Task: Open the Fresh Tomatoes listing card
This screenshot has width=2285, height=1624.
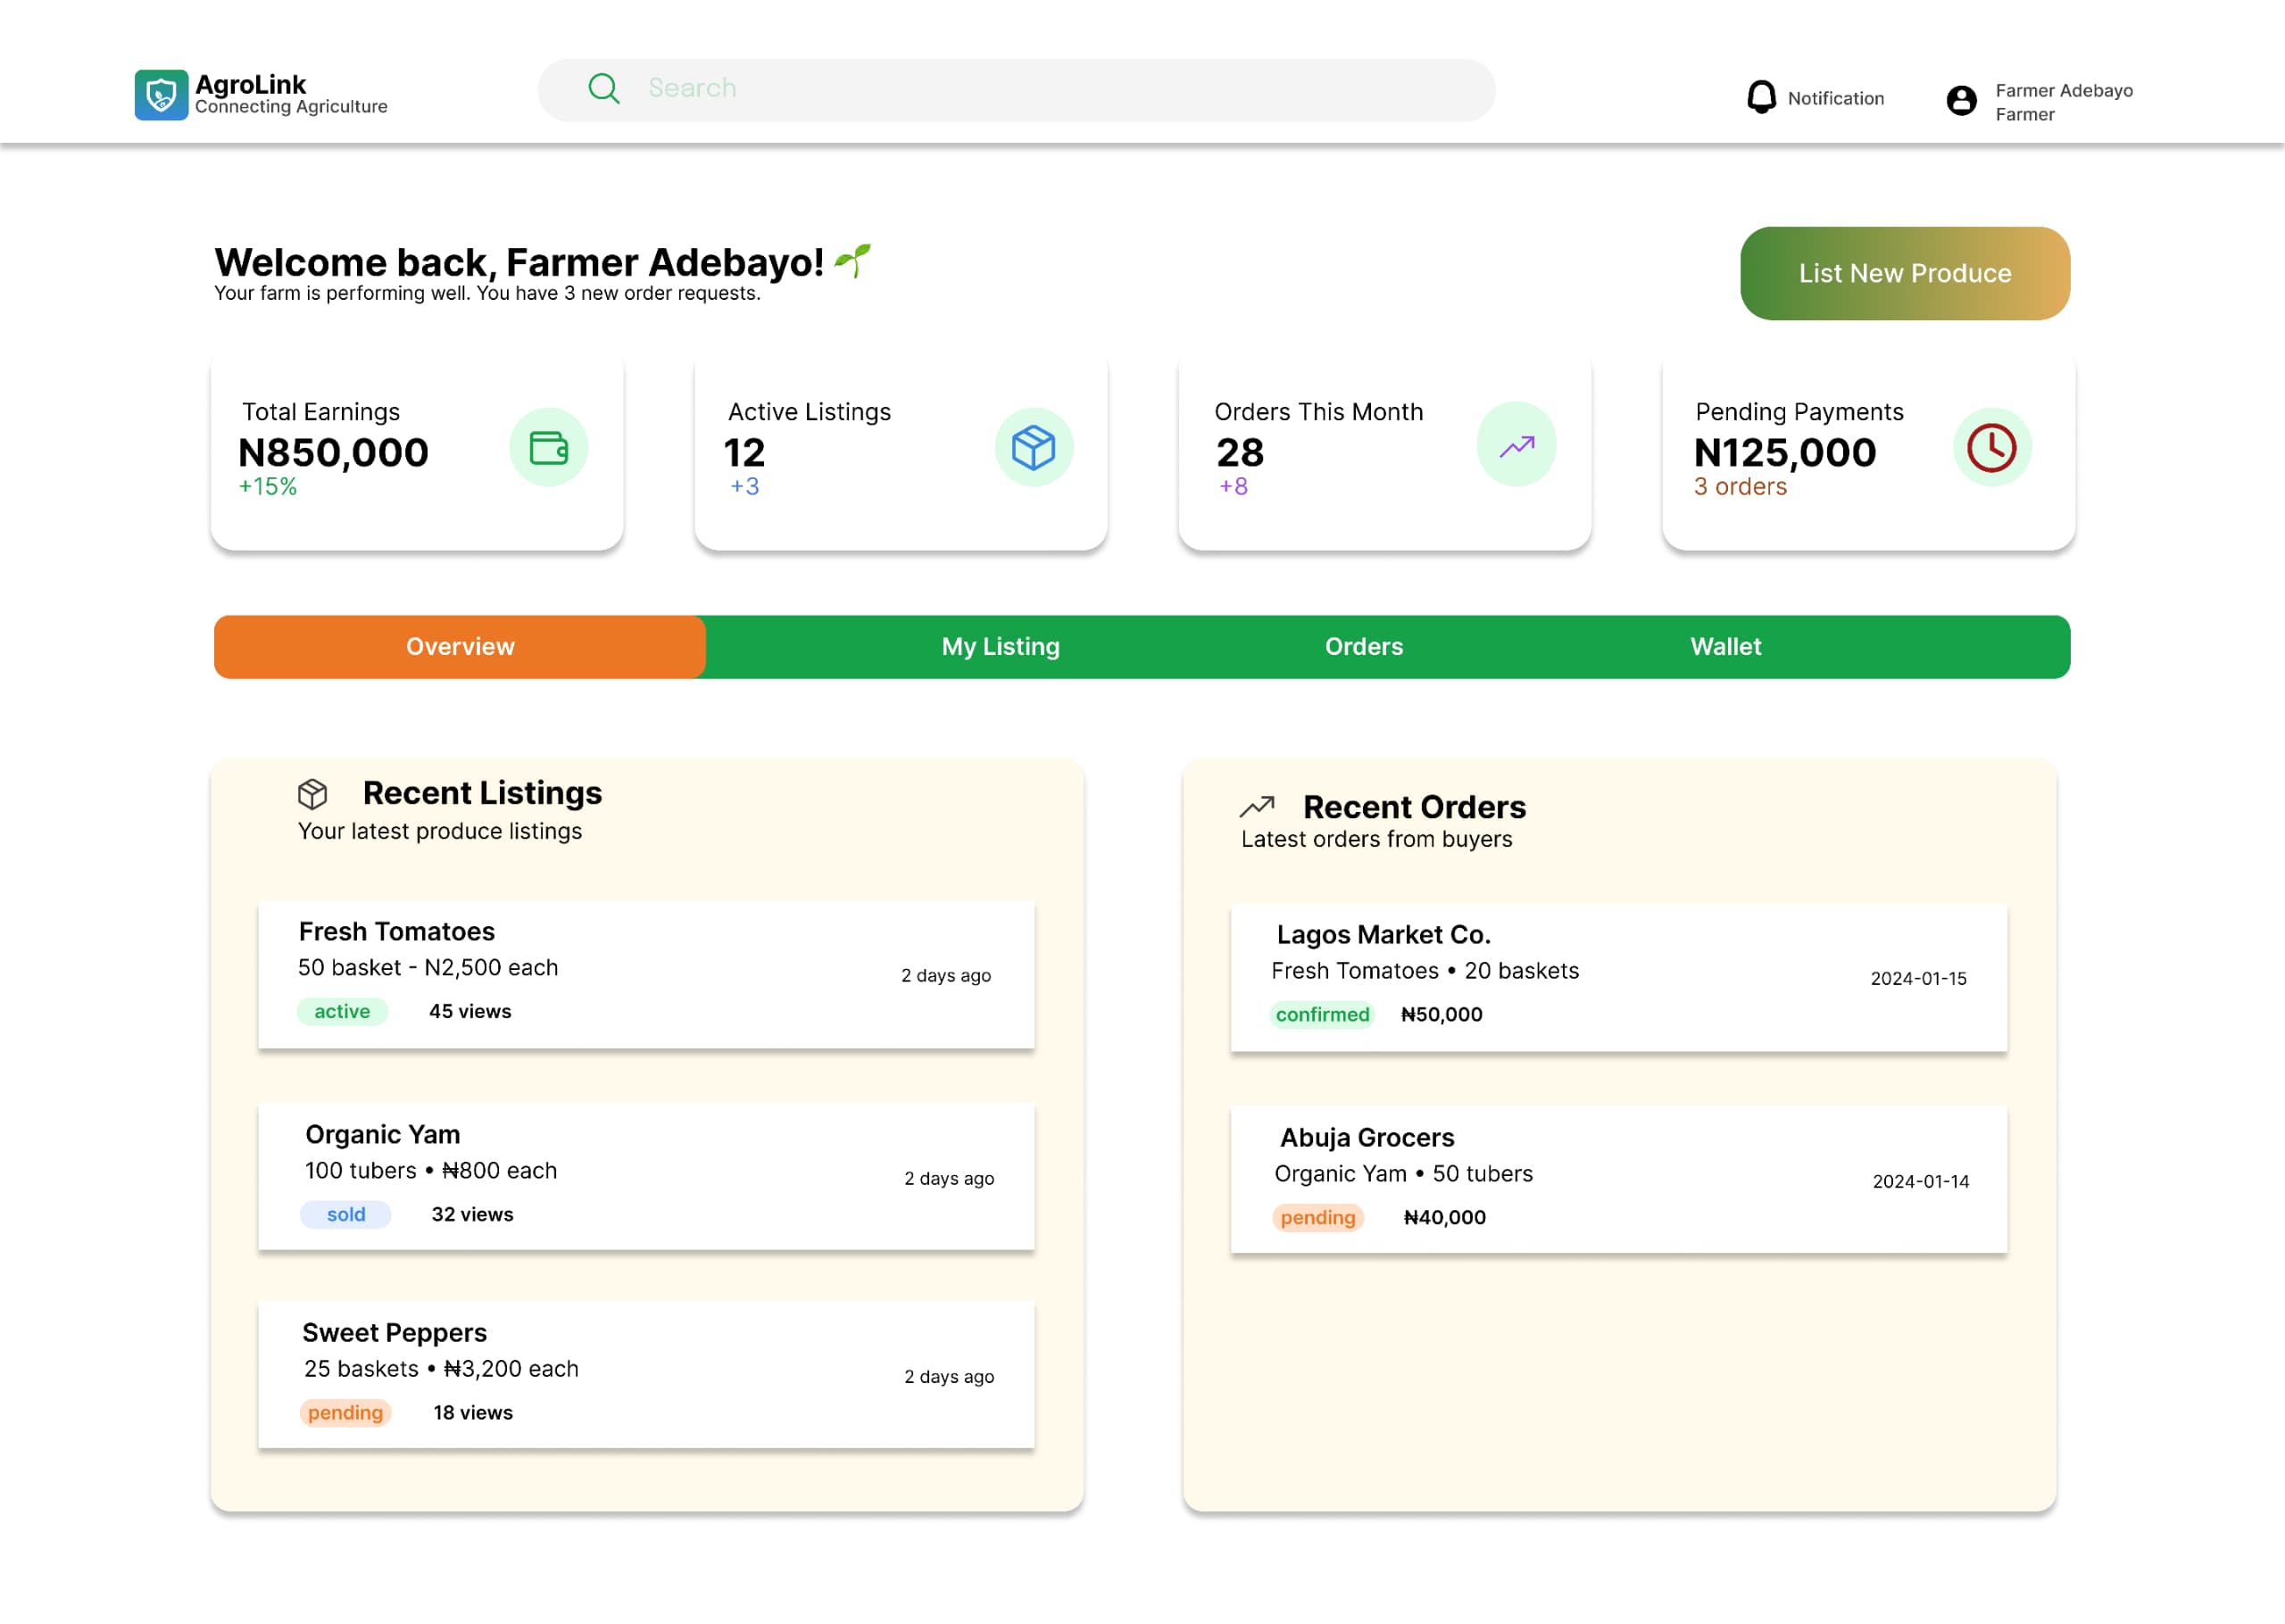Action: tap(646, 974)
